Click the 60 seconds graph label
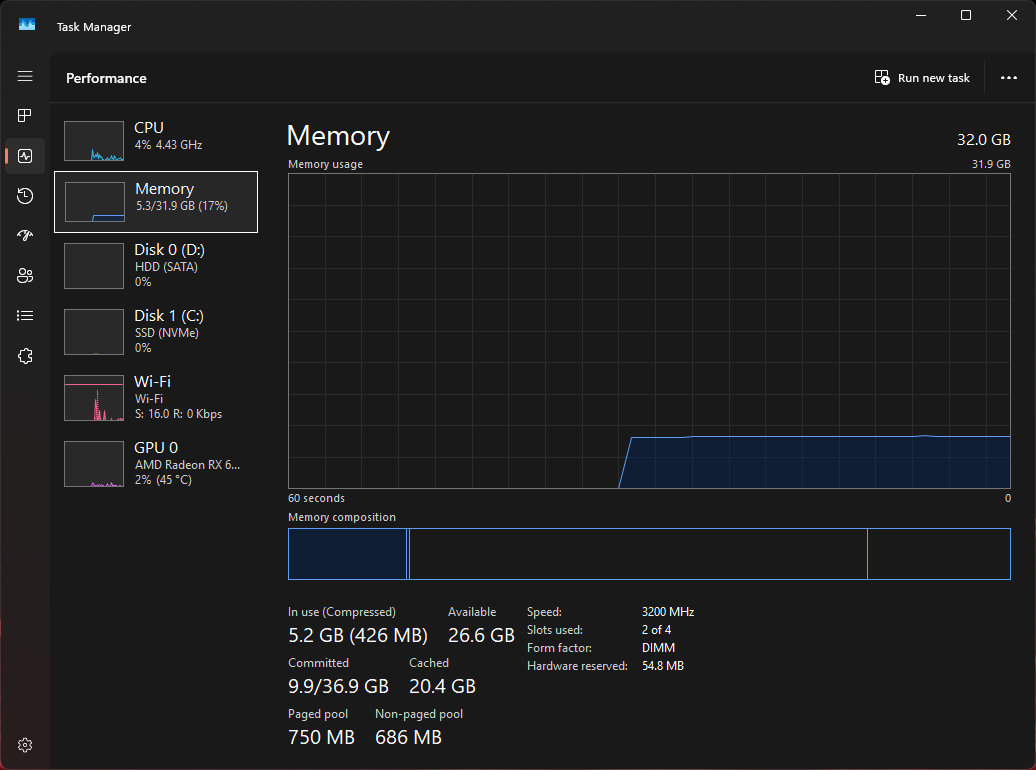 [316, 498]
